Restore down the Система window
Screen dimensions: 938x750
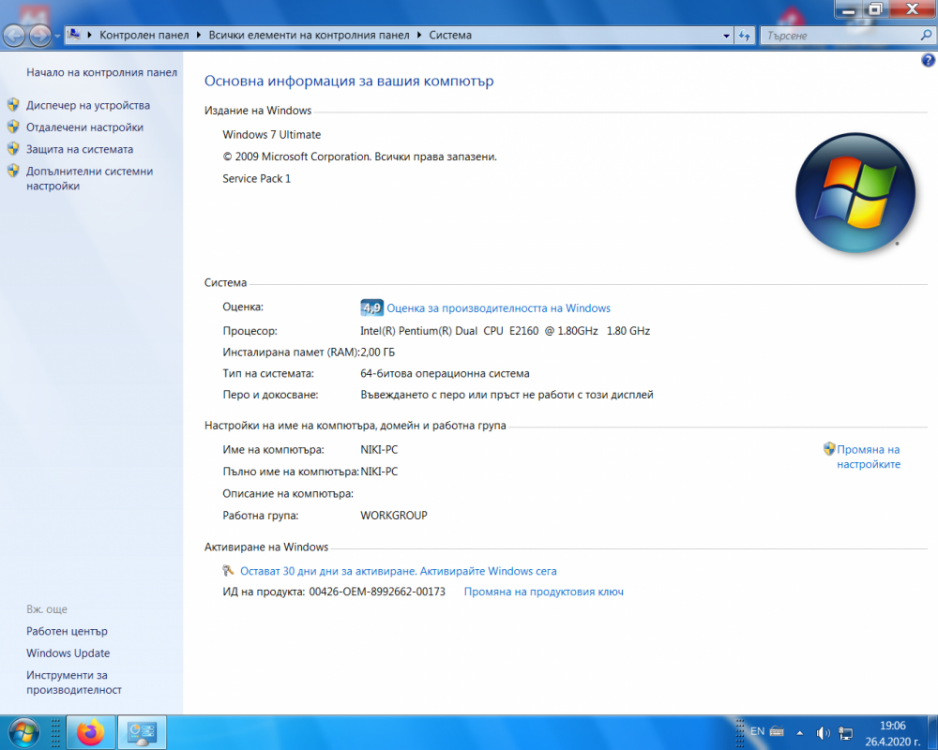(875, 9)
